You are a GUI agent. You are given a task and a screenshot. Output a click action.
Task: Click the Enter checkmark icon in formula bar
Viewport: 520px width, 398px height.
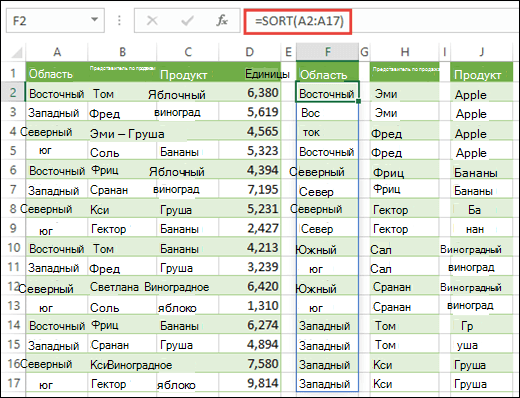point(187,21)
